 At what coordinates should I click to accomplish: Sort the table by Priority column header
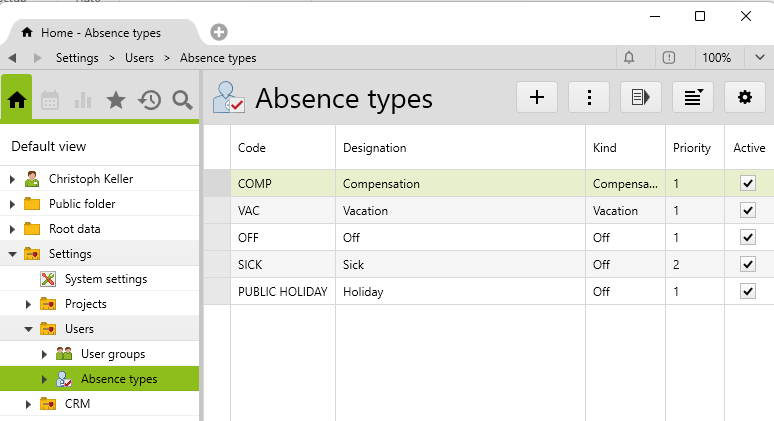point(691,148)
